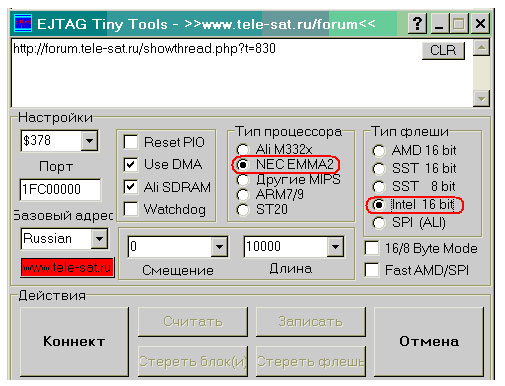This screenshot has width=505, height=386.
Task: Open the Длина length dropdown arrow
Action: (335, 247)
